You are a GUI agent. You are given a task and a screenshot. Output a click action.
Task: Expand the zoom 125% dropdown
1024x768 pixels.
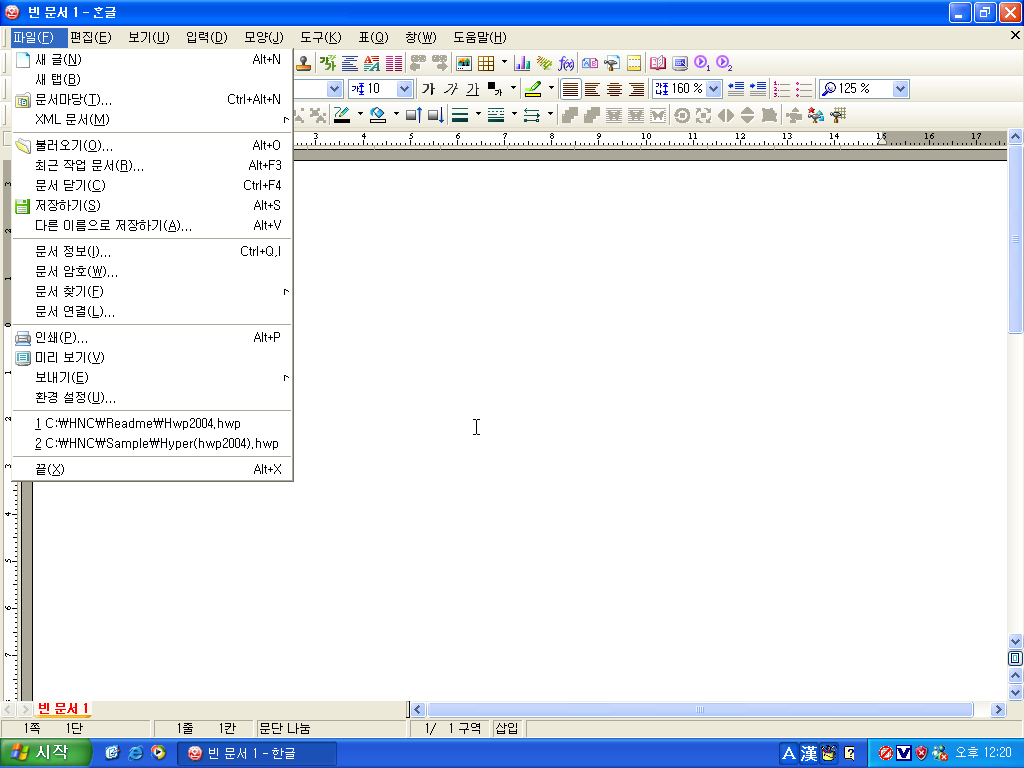tap(901, 88)
